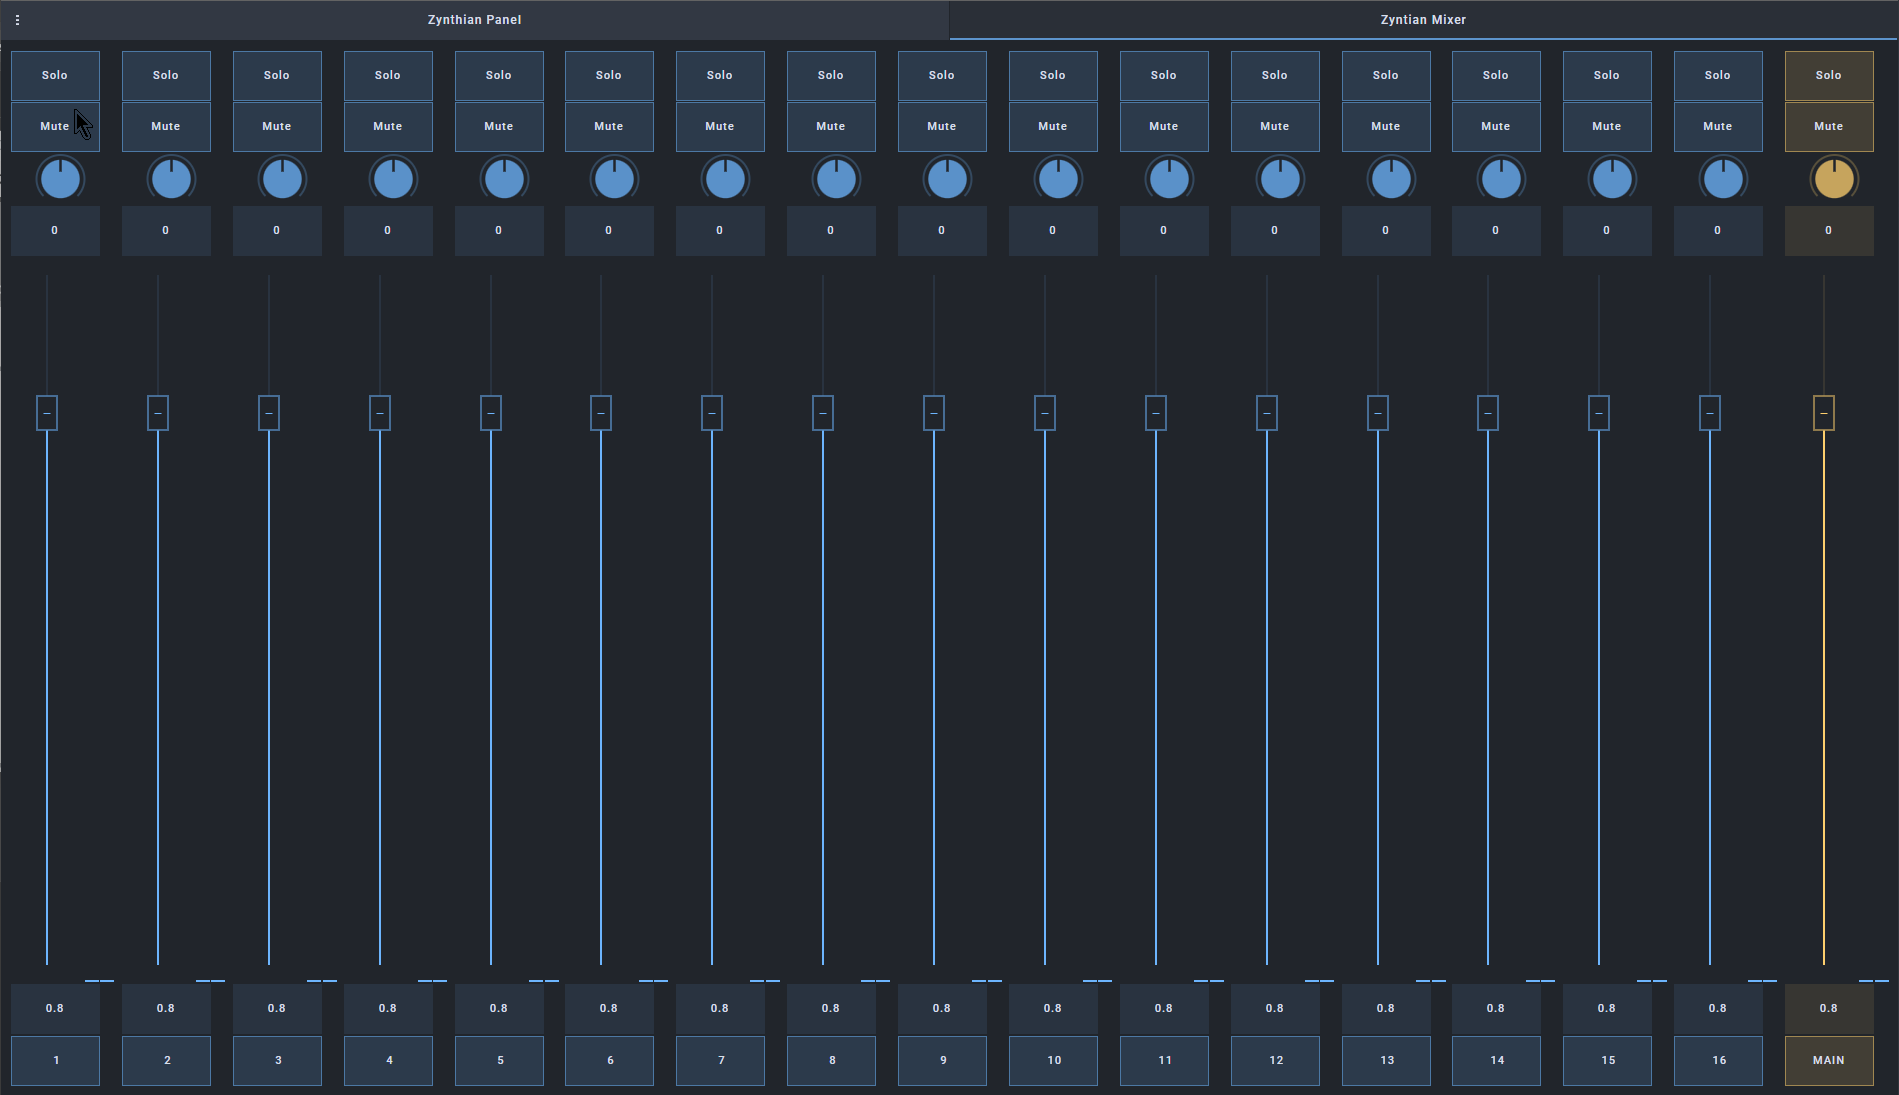
Task: Switch to the Zyntian Mixer tab
Action: pyautogui.click(x=1423, y=20)
